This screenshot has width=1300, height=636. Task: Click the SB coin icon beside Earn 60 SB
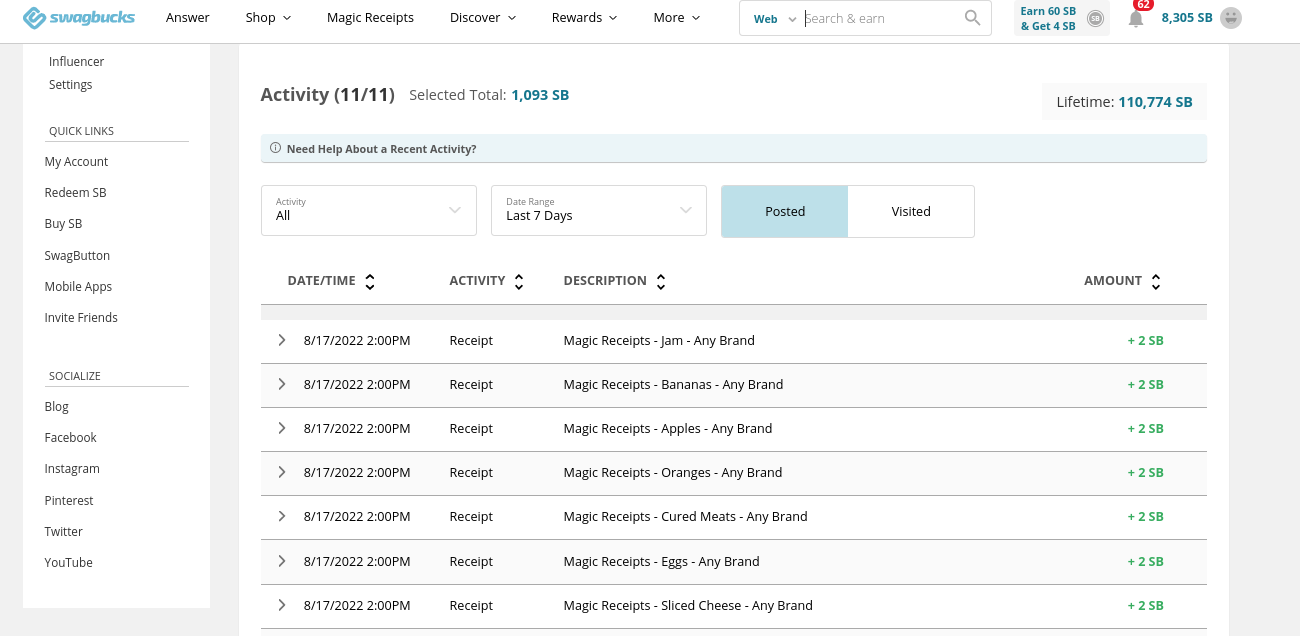(1095, 18)
